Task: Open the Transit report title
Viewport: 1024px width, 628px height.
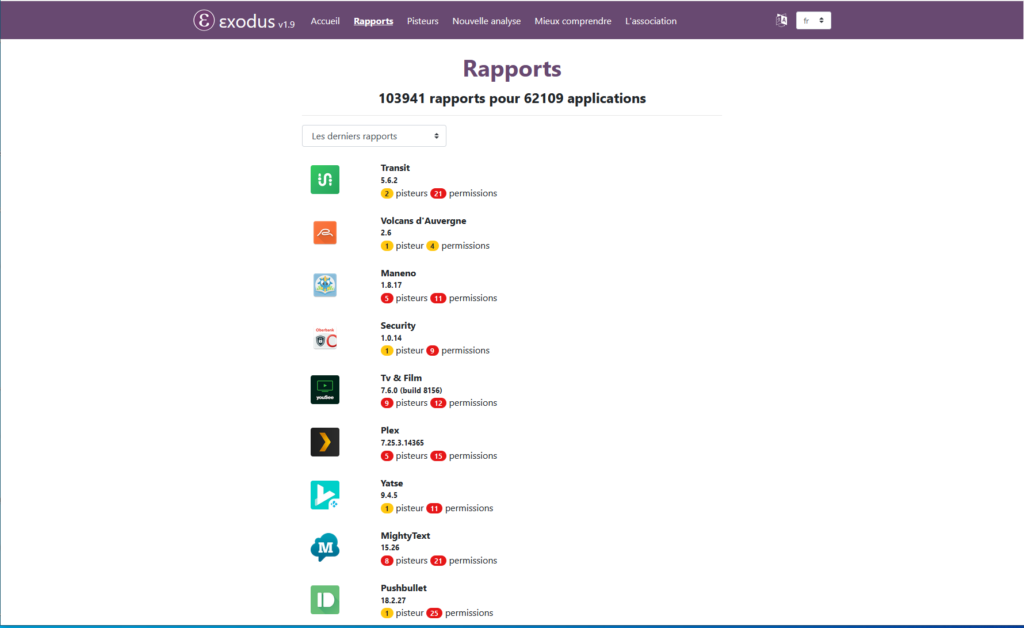Action: [x=395, y=168]
